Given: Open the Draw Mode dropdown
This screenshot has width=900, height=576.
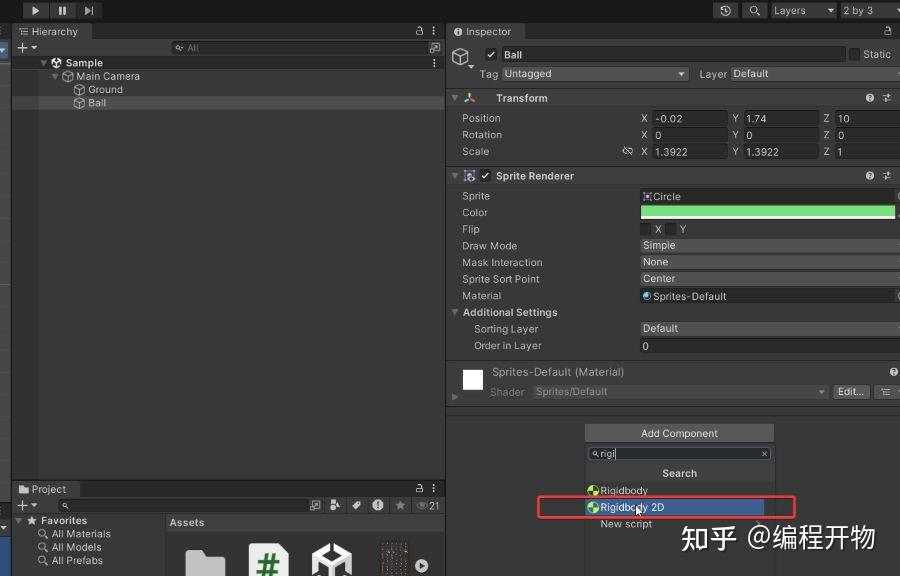Looking at the screenshot, I should (770, 246).
